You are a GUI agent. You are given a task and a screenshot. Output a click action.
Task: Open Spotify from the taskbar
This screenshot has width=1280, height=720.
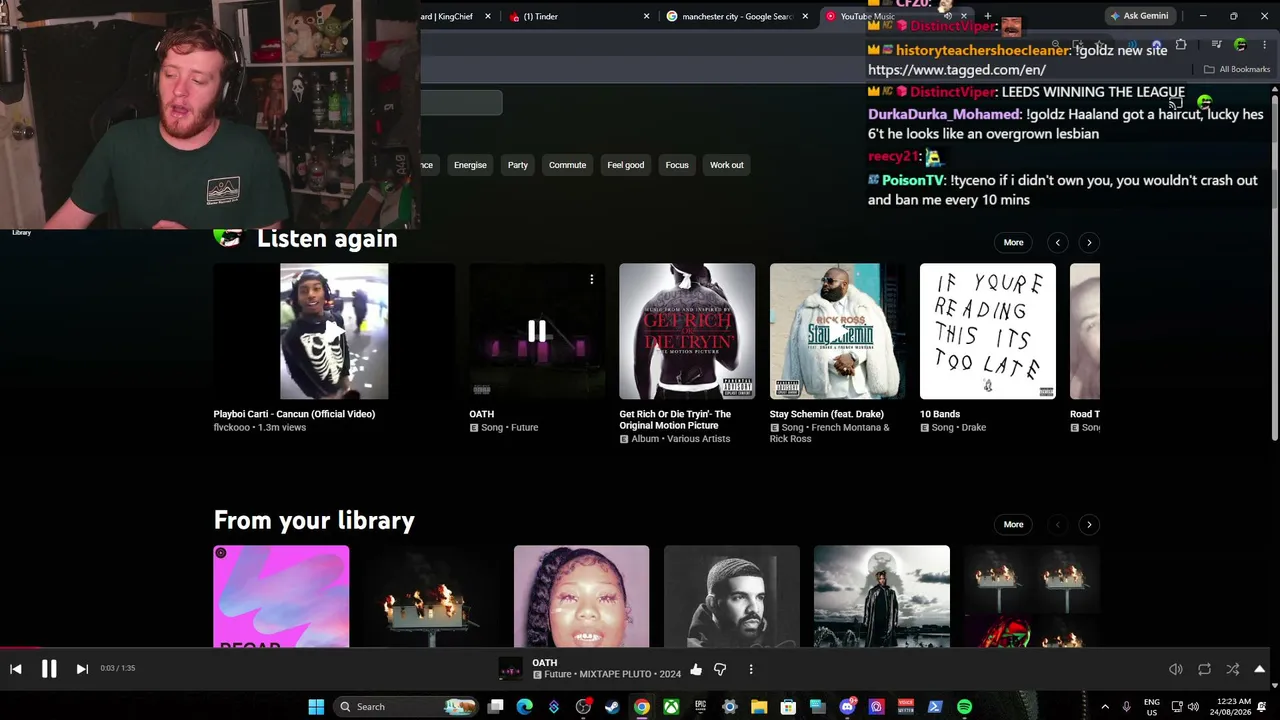[x=964, y=707]
